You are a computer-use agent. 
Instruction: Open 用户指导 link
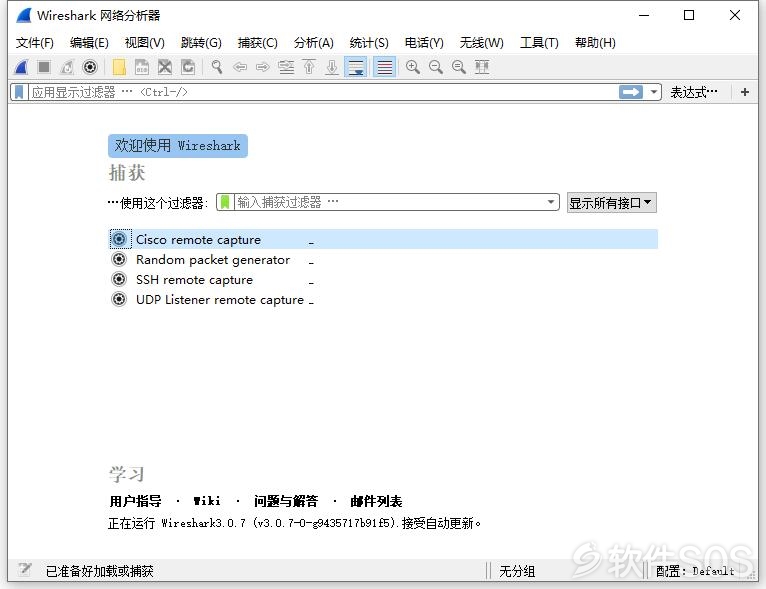[x=135, y=501]
